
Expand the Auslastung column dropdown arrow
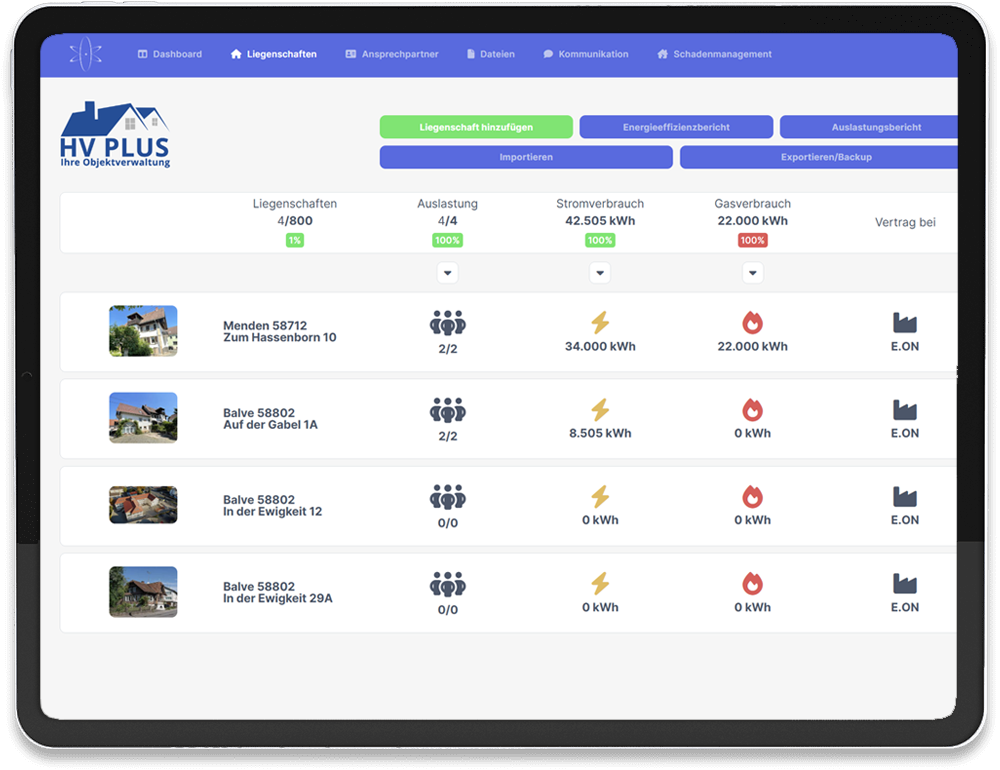448,273
